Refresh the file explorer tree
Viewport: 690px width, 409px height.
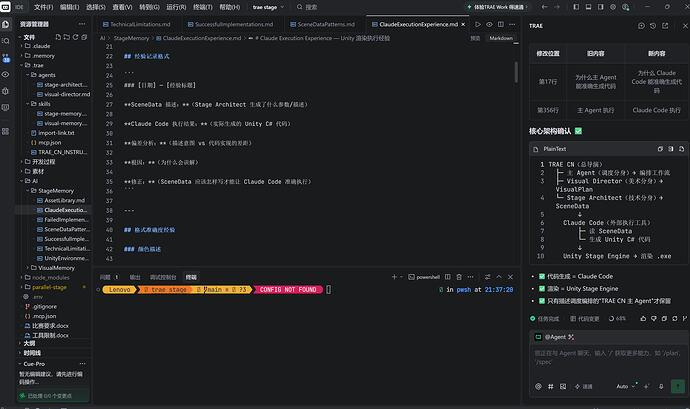point(75,37)
